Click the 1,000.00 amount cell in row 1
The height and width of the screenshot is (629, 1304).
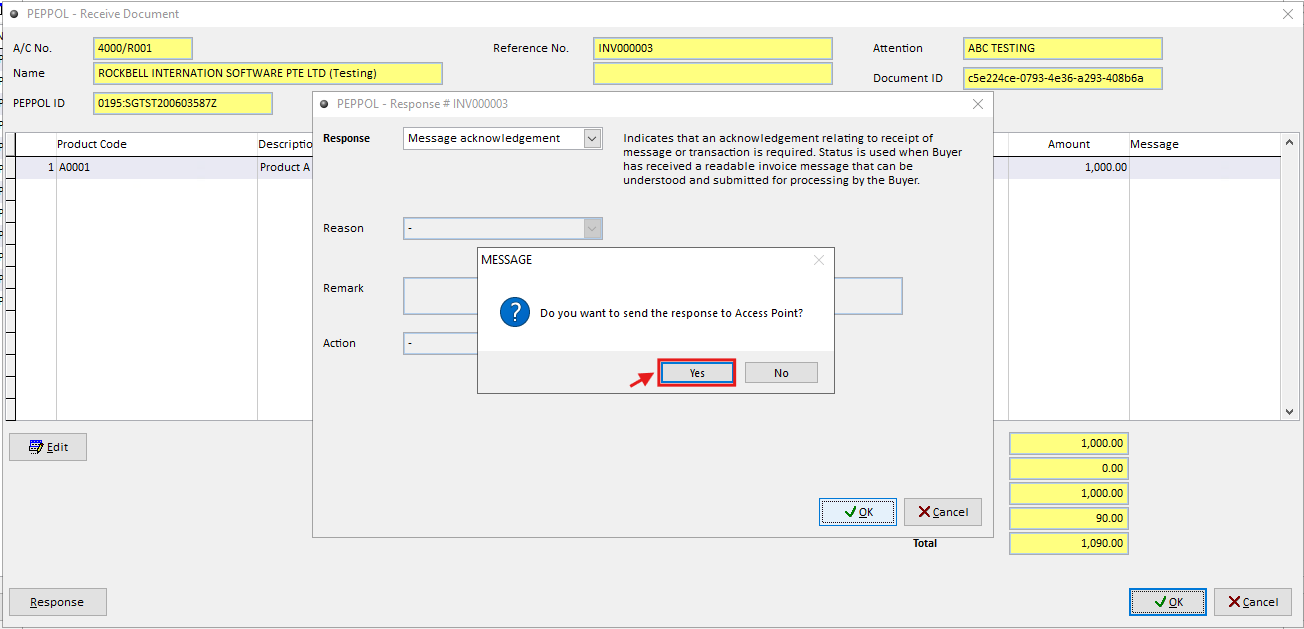(1069, 168)
